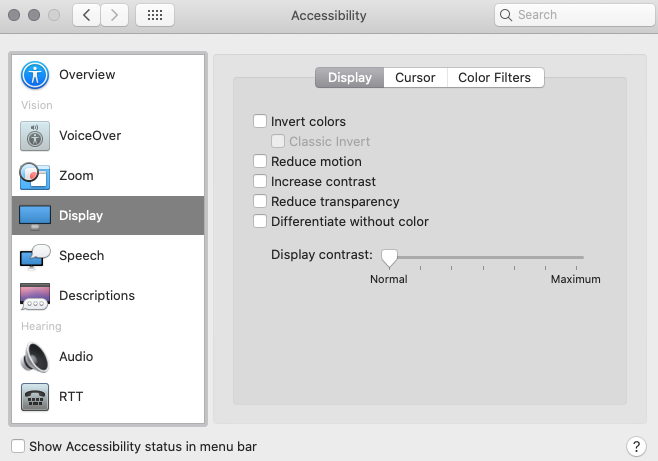
Task: Switch to the Color Filters tab
Action: point(495,78)
